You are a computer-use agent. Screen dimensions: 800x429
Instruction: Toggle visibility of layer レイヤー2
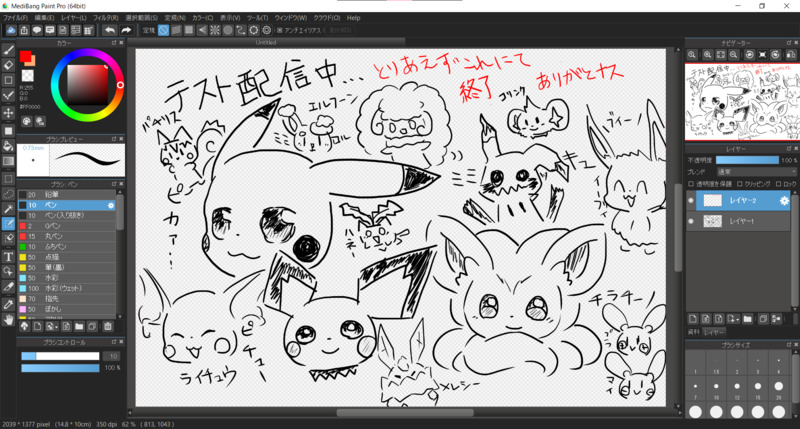691,200
